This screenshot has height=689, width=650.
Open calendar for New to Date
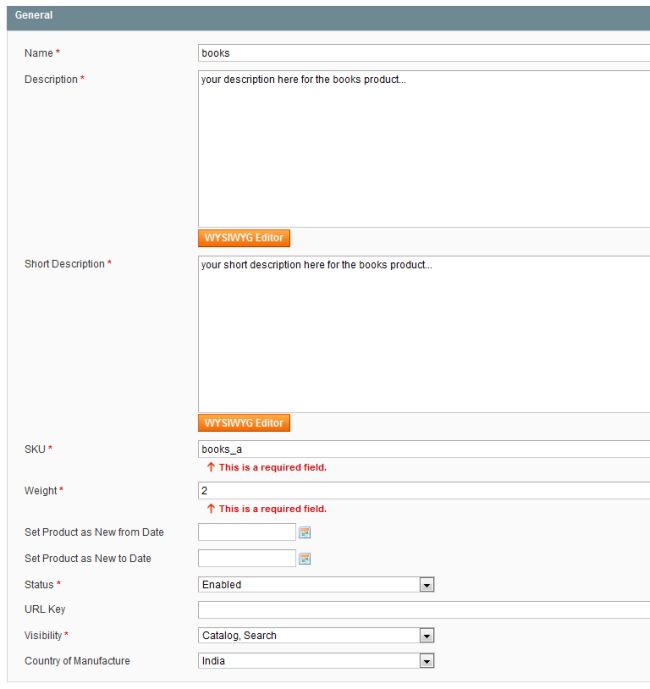point(305,559)
